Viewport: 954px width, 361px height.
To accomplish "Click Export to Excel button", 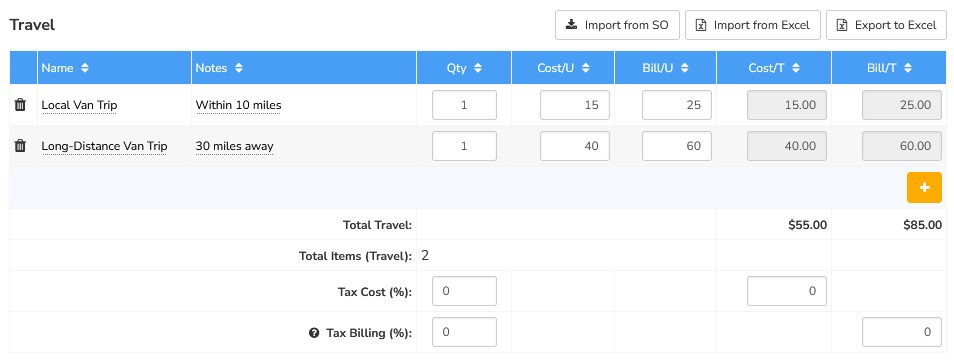I will click(886, 25).
